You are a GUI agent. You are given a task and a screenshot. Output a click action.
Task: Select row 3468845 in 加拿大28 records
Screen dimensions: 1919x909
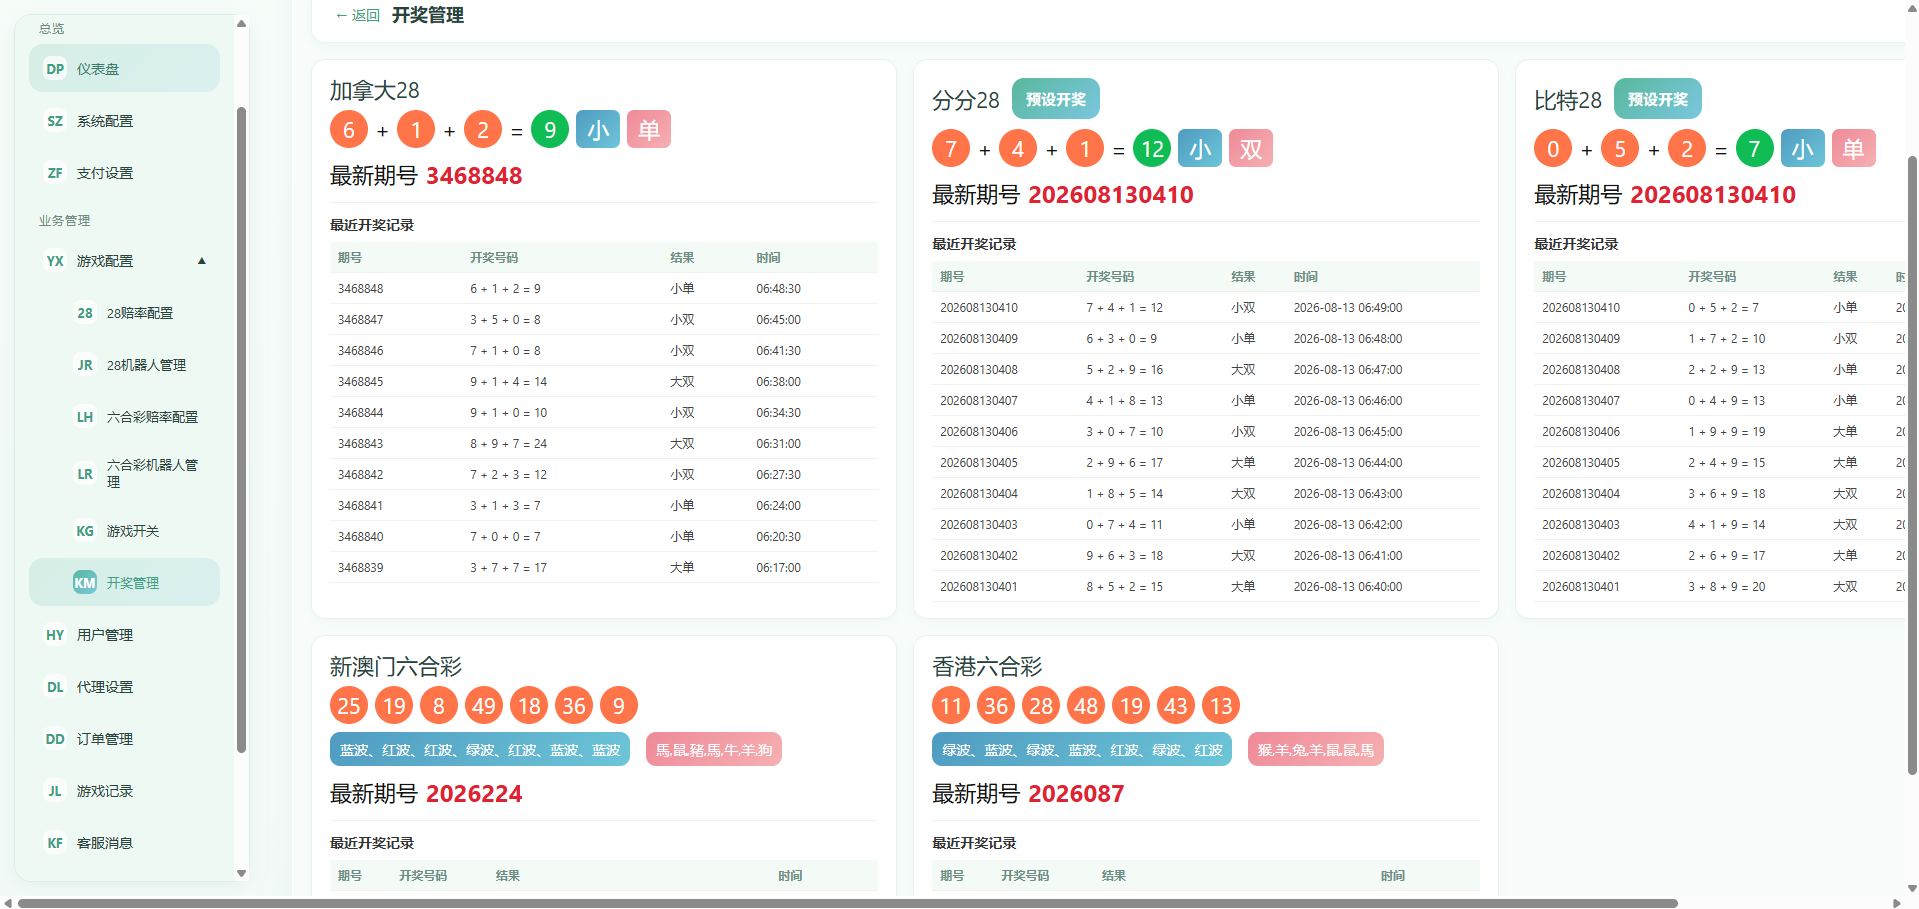click(x=604, y=382)
